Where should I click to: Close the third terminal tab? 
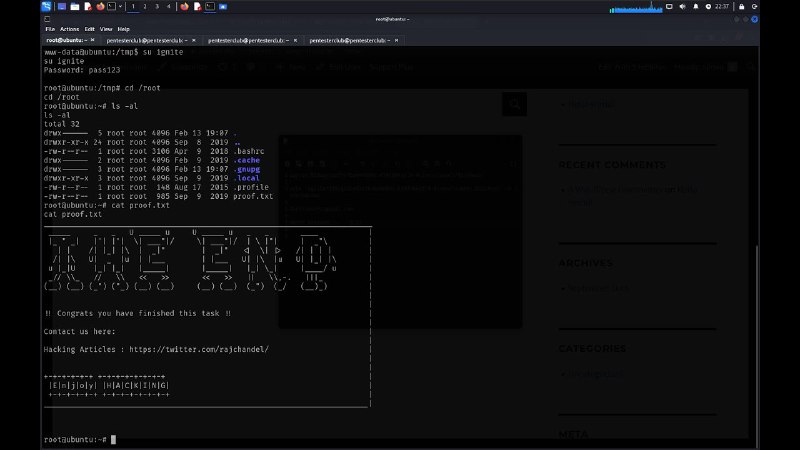(x=295, y=40)
